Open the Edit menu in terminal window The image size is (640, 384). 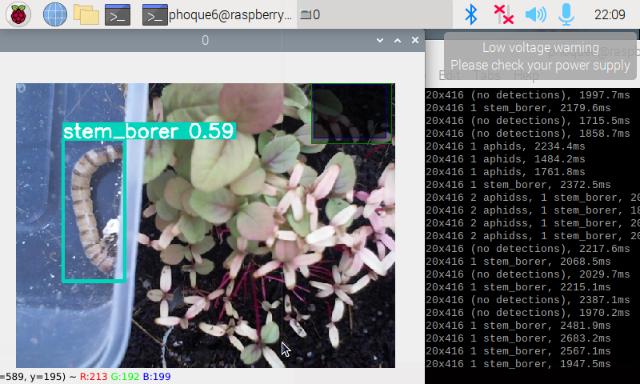click(x=449, y=75)
